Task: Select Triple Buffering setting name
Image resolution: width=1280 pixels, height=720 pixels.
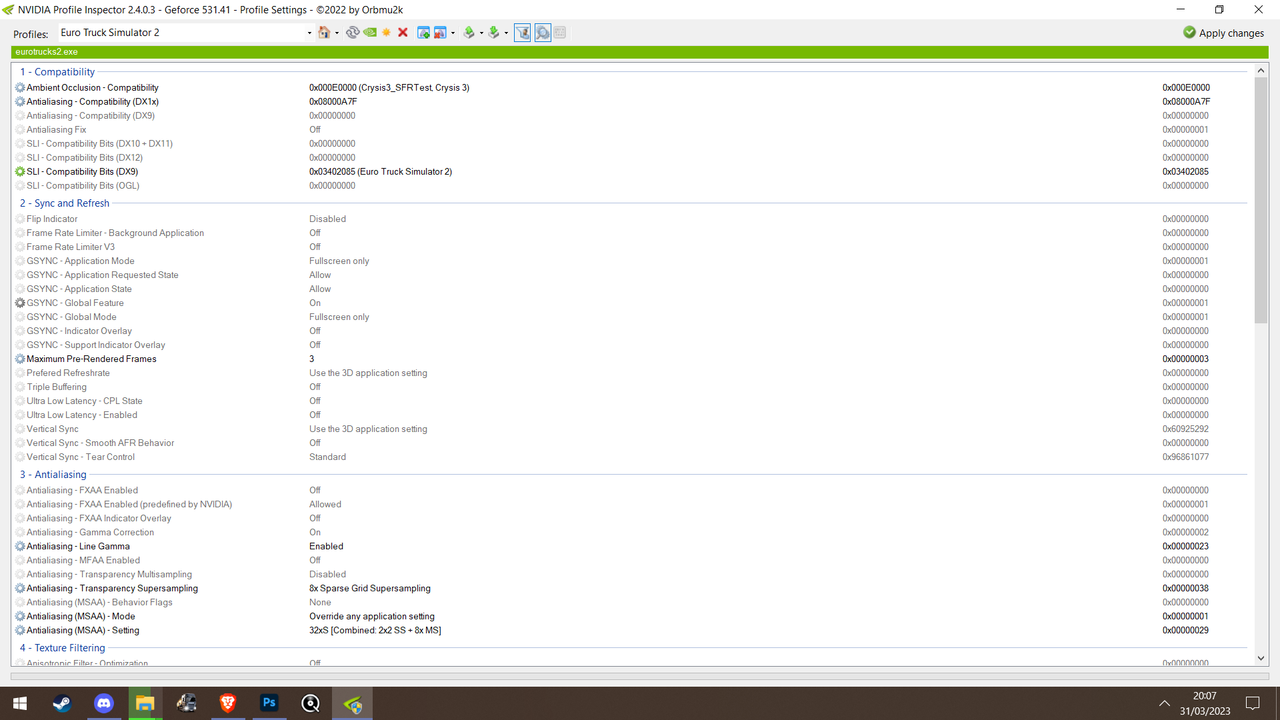Action: pos(56,387)
